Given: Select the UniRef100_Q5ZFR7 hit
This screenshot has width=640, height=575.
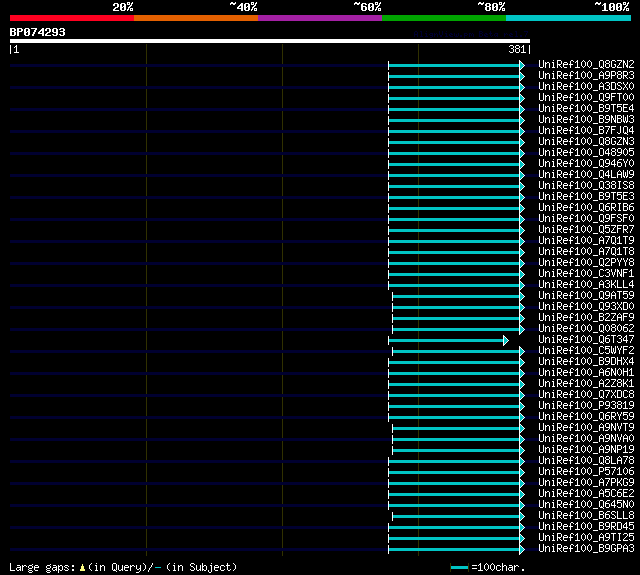Looking at the screenshot, I should click(x=586, y=229).
